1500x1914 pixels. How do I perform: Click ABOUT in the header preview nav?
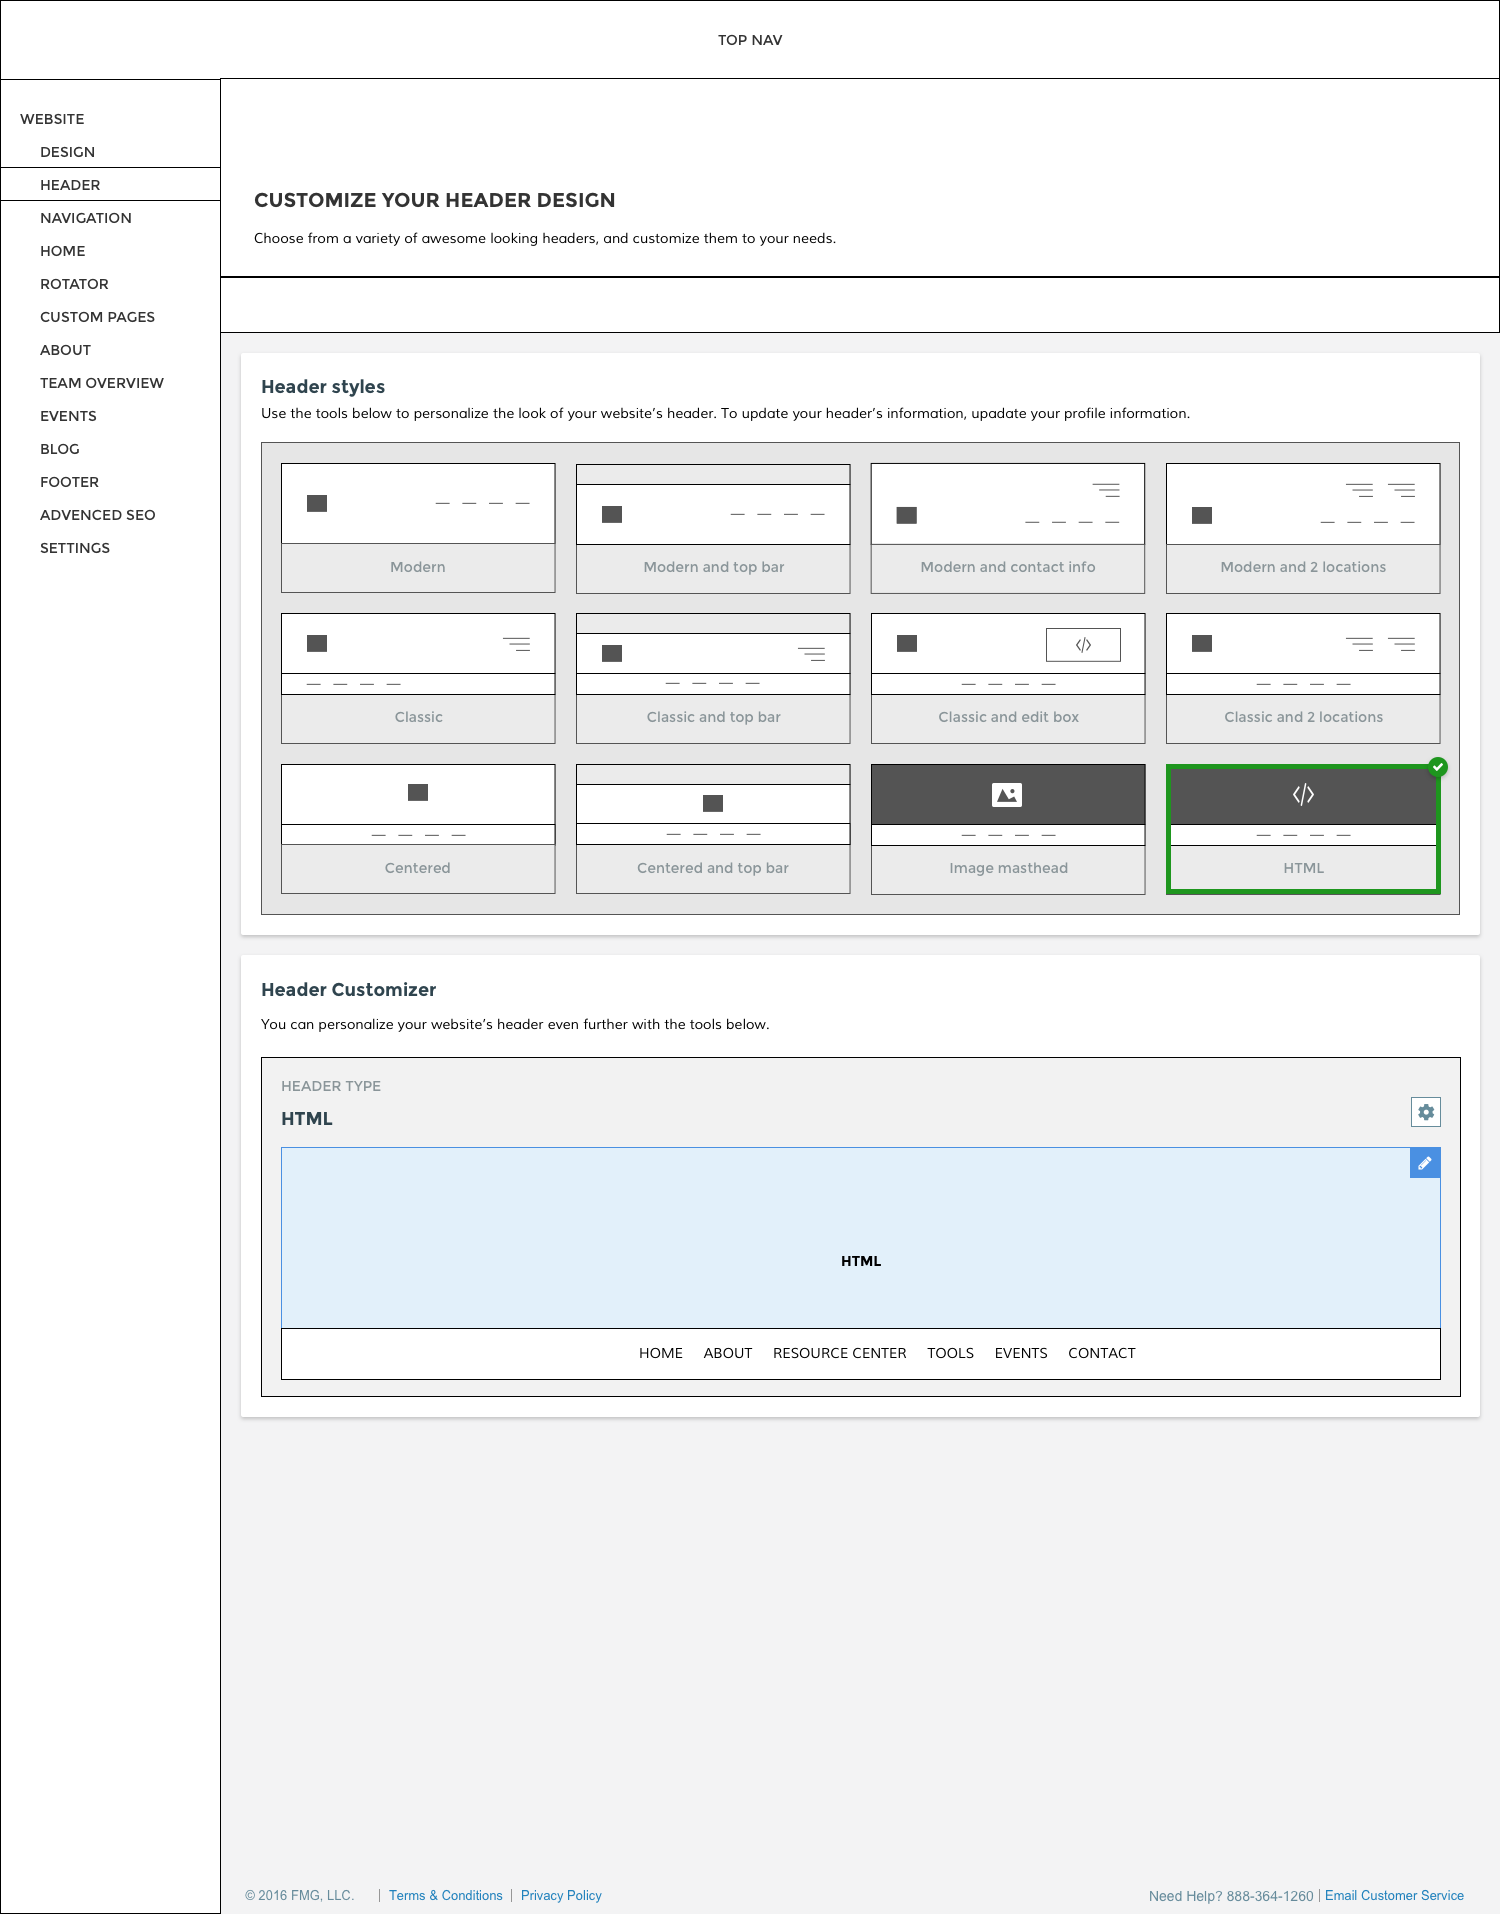[728, 1353]
